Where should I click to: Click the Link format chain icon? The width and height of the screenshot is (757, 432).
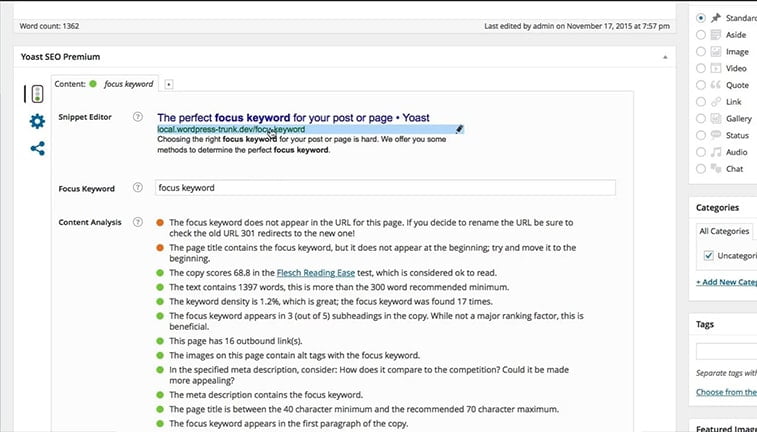click(715, 102)
